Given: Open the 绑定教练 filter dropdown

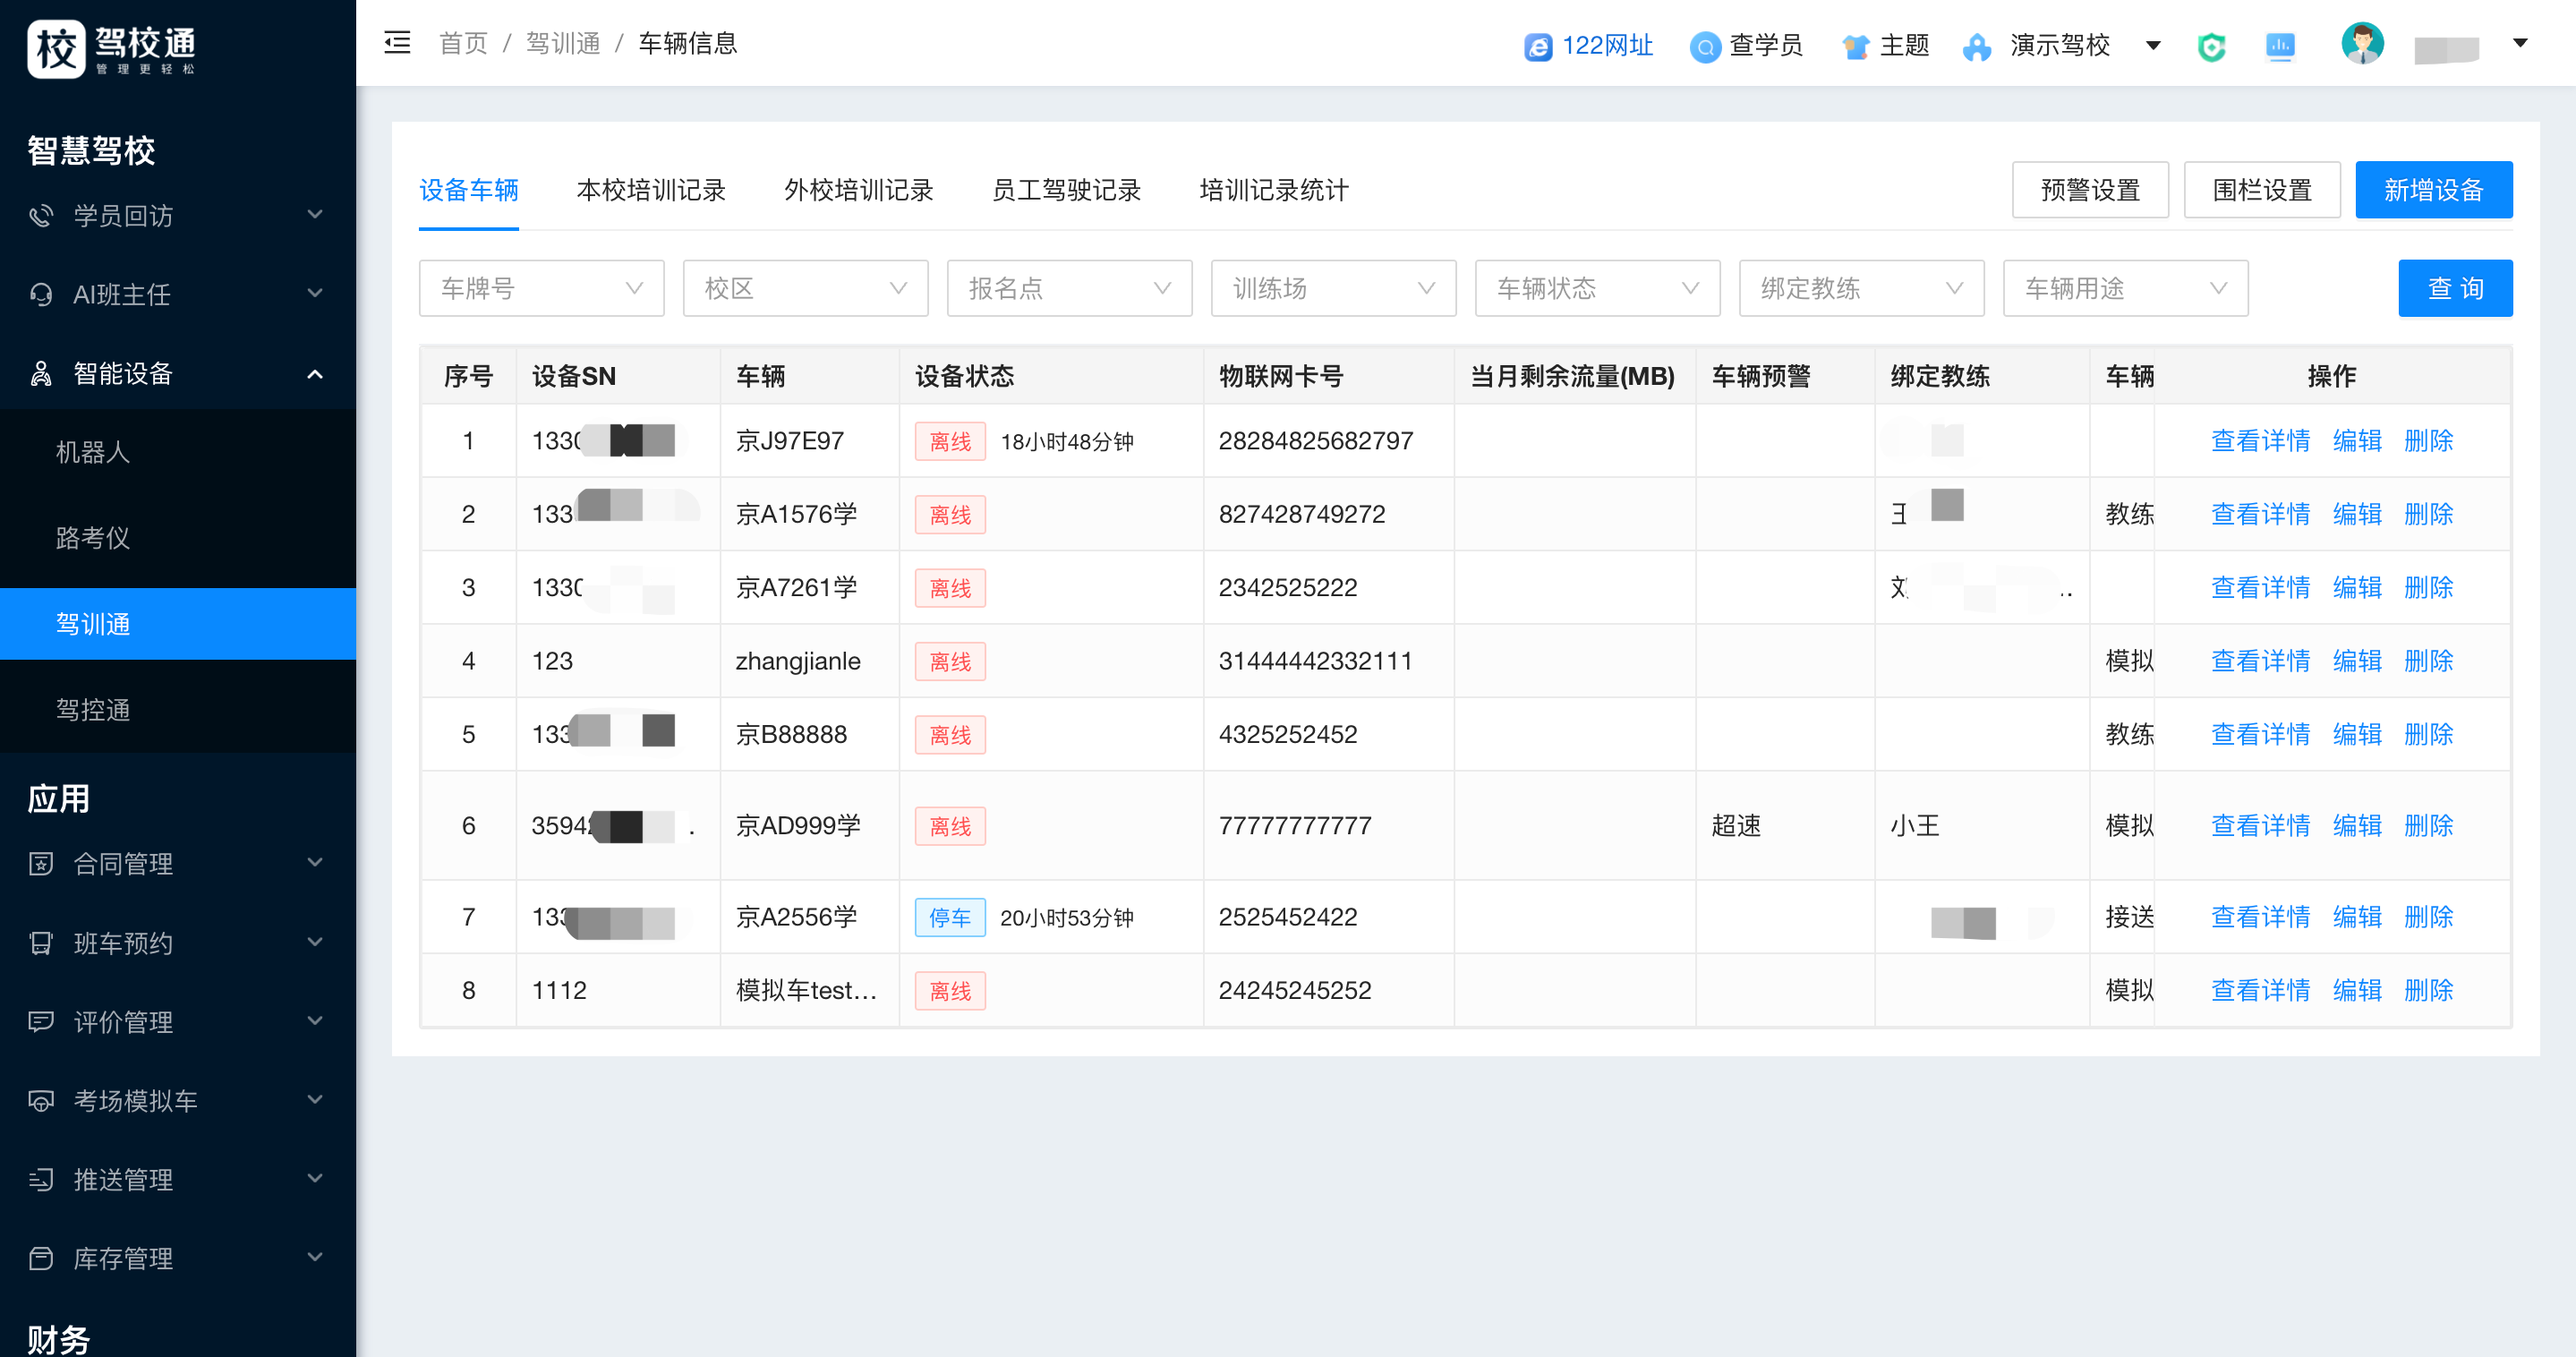Looking at the screenshot, I should (x=1861, y=288).
